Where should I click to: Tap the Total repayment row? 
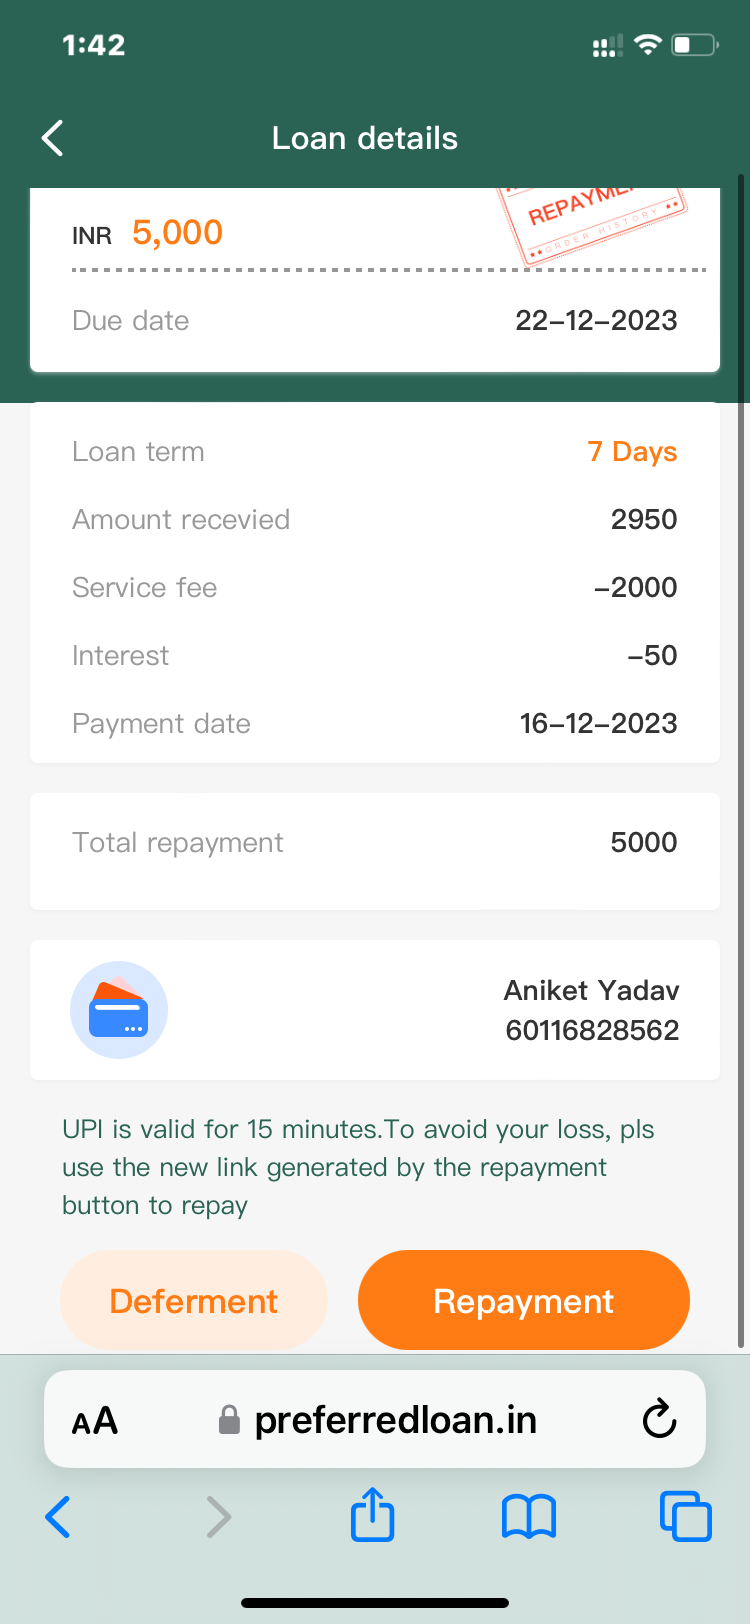click(x=375, y=843)
